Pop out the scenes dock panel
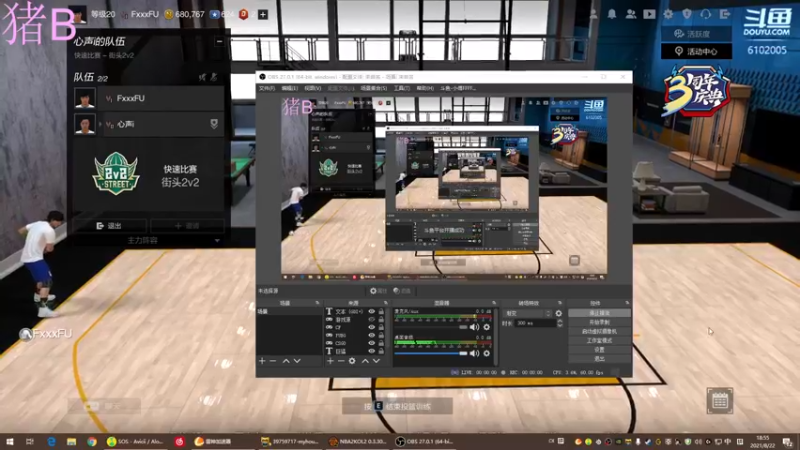 (x=317, y=303)
